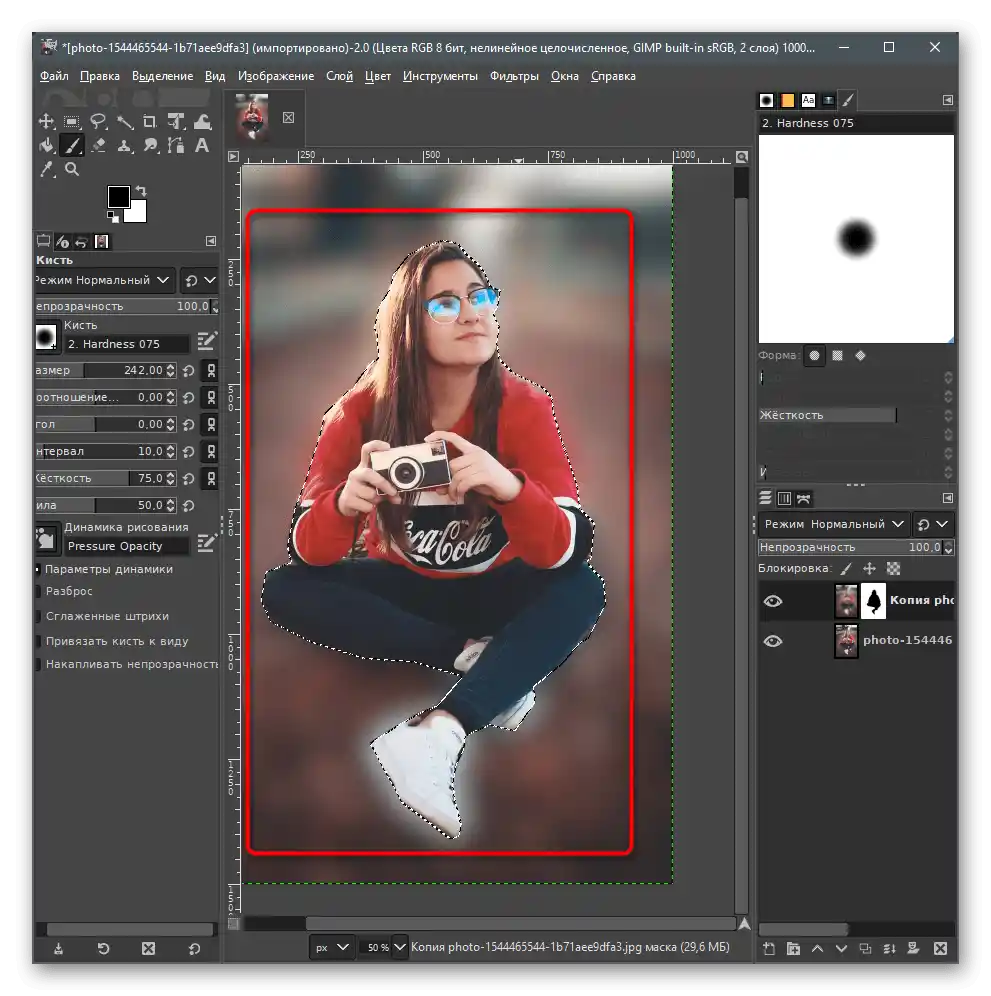Select the Warp Transform tool
The height and width of the screenshot is (996, 991).
point(202,121)
